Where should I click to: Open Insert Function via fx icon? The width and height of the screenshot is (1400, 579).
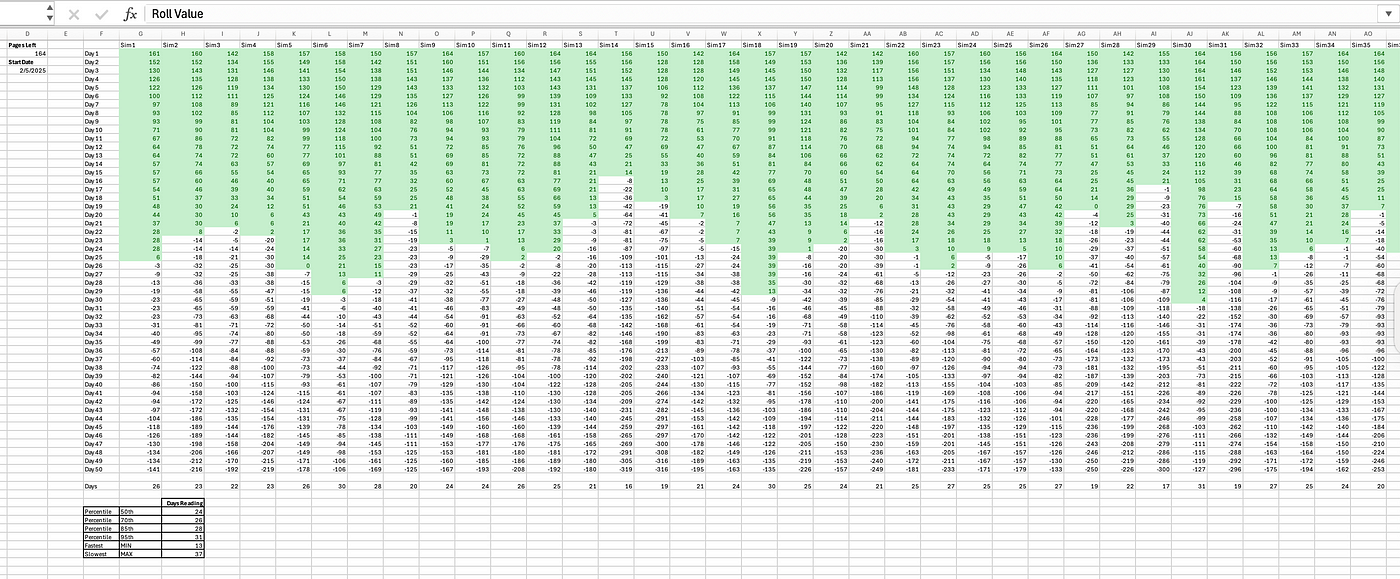[130, 15]
